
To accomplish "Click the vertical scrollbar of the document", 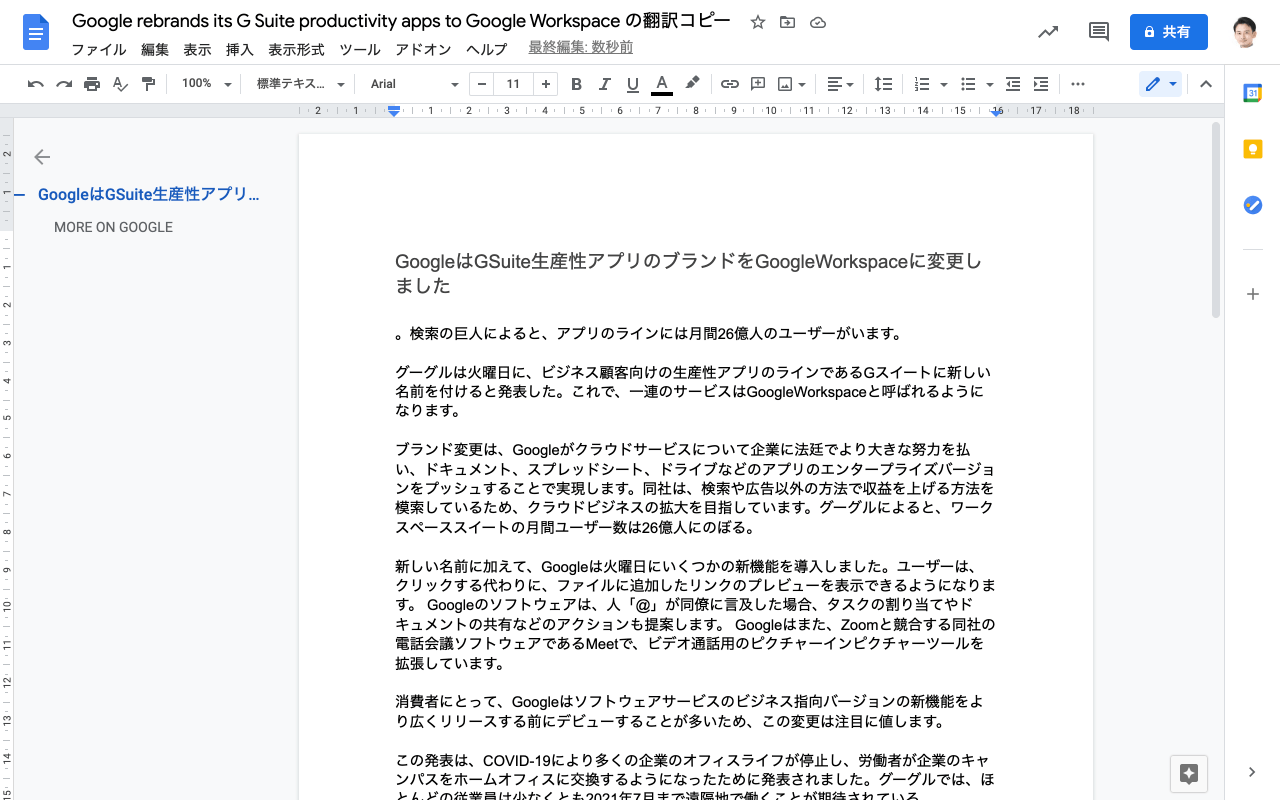I will coord(1217,220).
